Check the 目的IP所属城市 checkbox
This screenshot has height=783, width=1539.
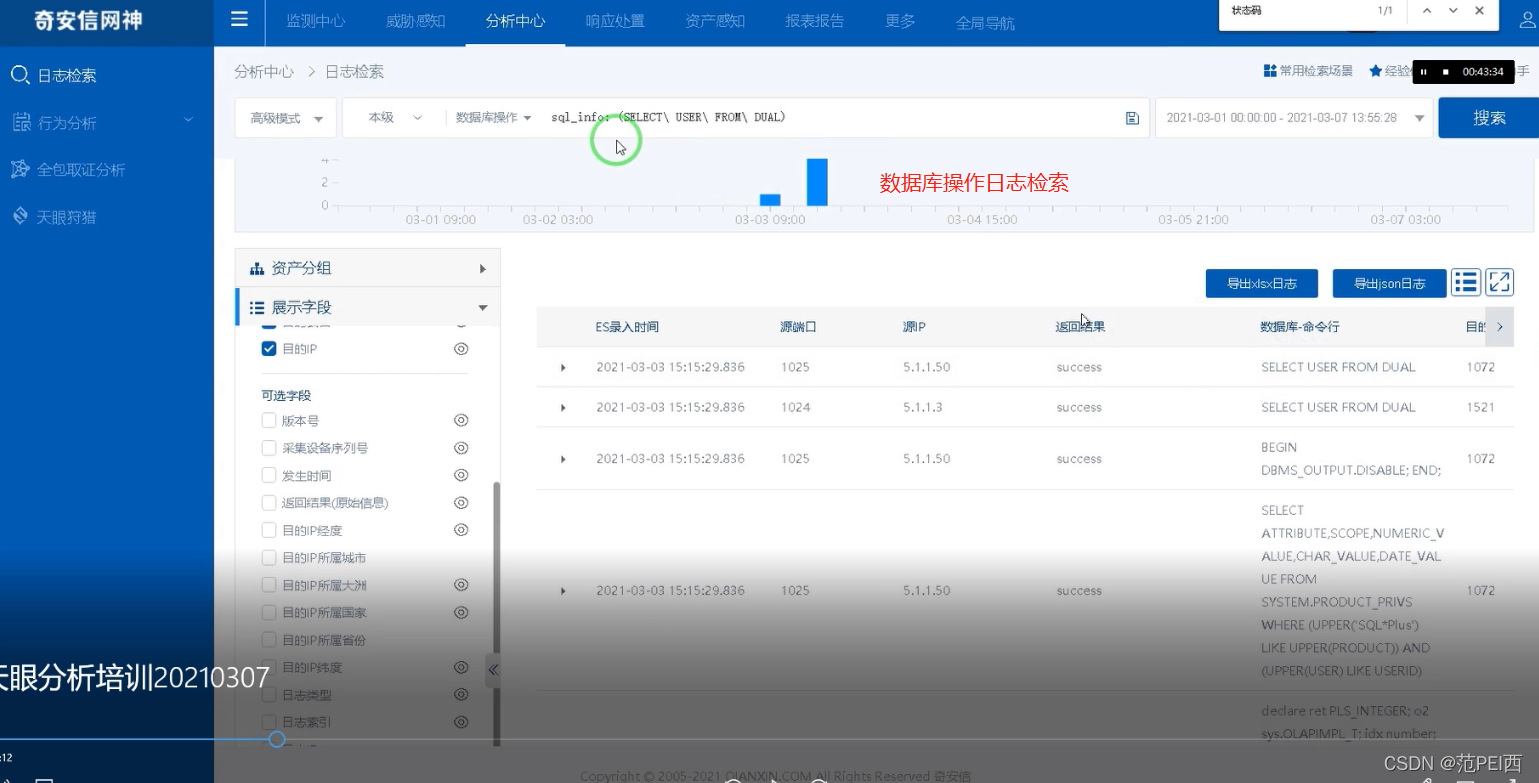269,558
